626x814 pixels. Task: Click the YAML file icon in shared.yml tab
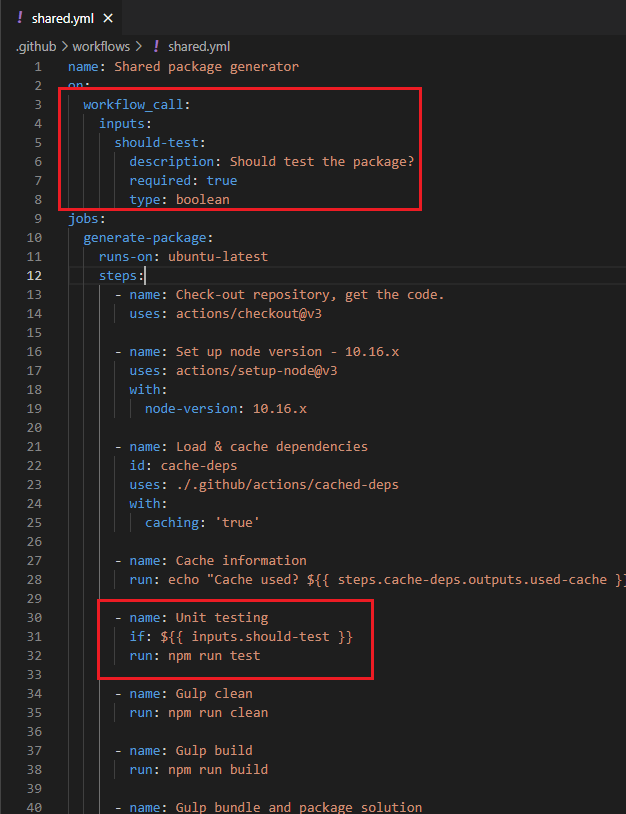pyautogui.click(x=20, y=18)
